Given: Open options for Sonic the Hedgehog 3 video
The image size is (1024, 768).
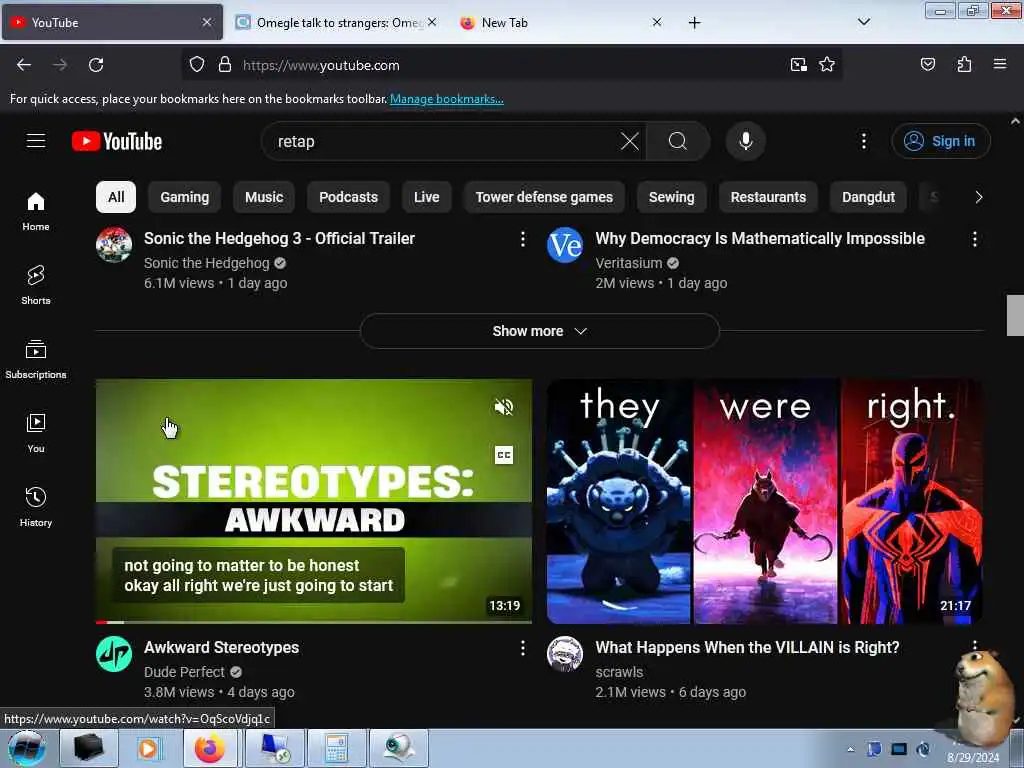Looking at the screenshot, I should (522, 239).
